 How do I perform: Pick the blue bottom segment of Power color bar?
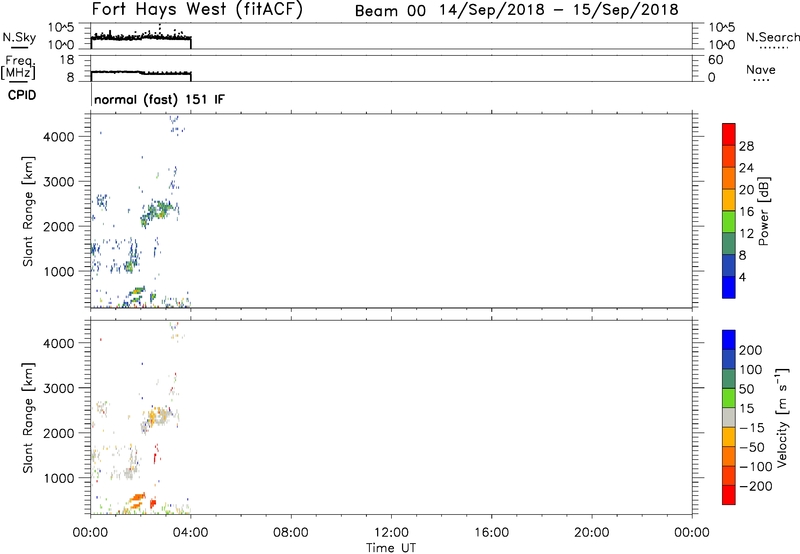pyautogui.click(x=729, y=287)
